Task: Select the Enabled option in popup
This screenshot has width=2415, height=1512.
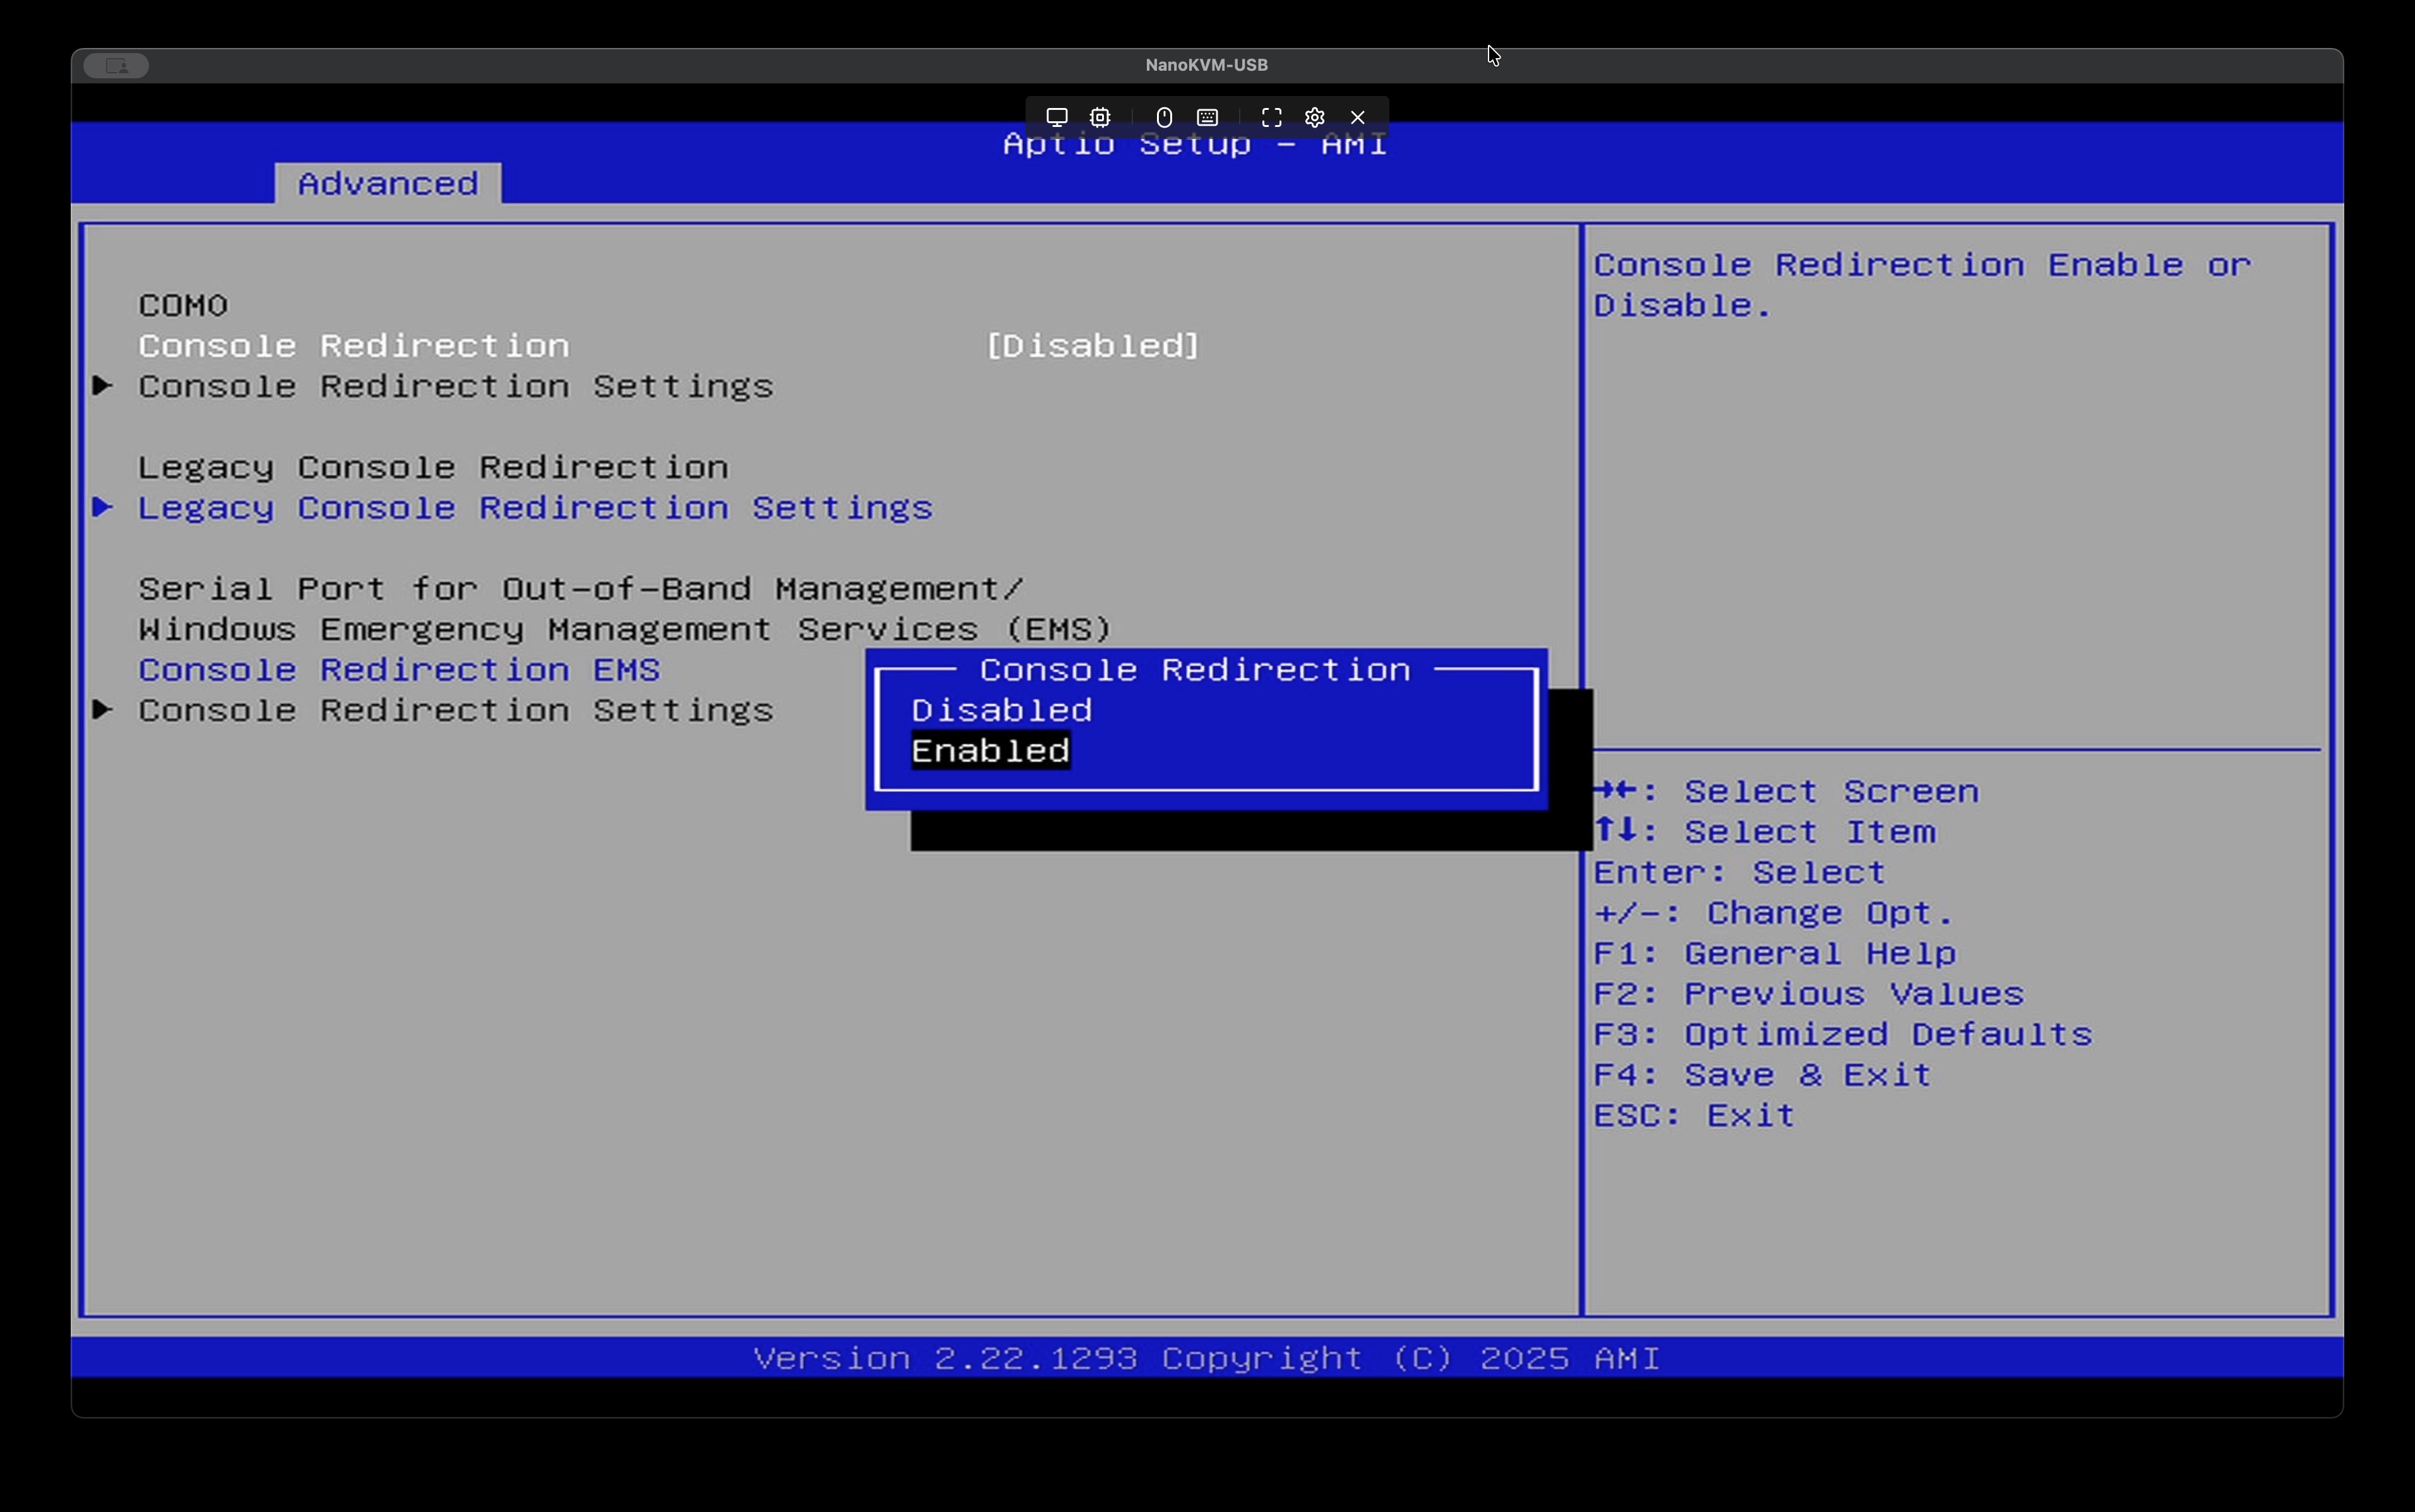Action: [990, 751]
